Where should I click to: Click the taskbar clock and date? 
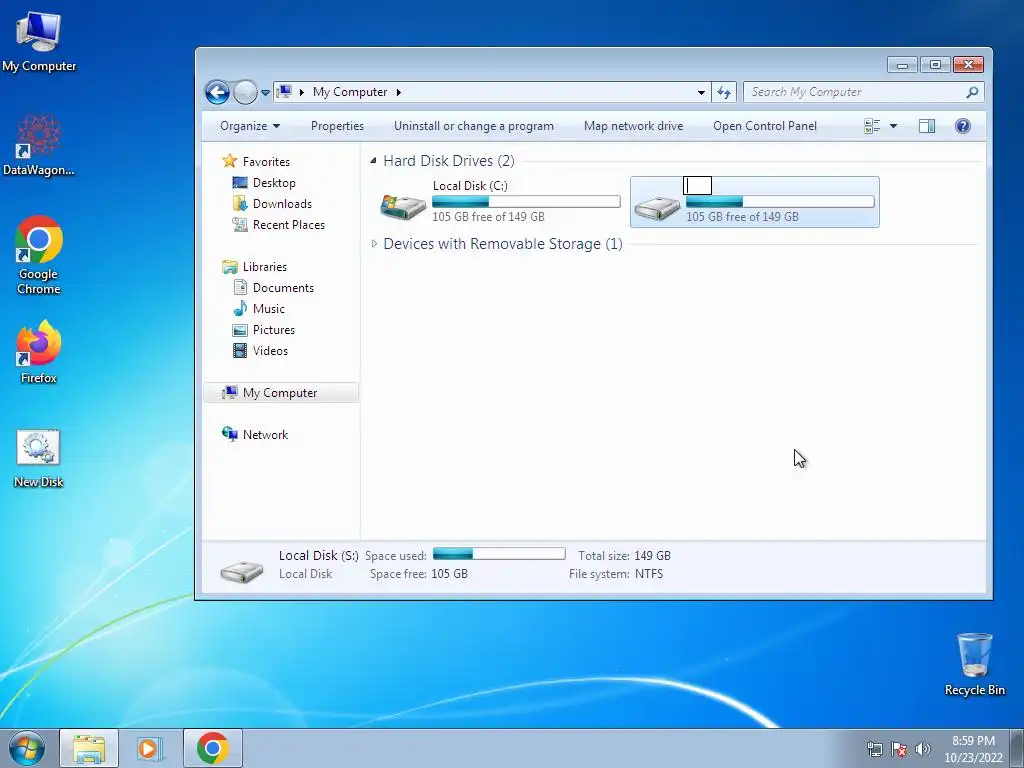973,749
